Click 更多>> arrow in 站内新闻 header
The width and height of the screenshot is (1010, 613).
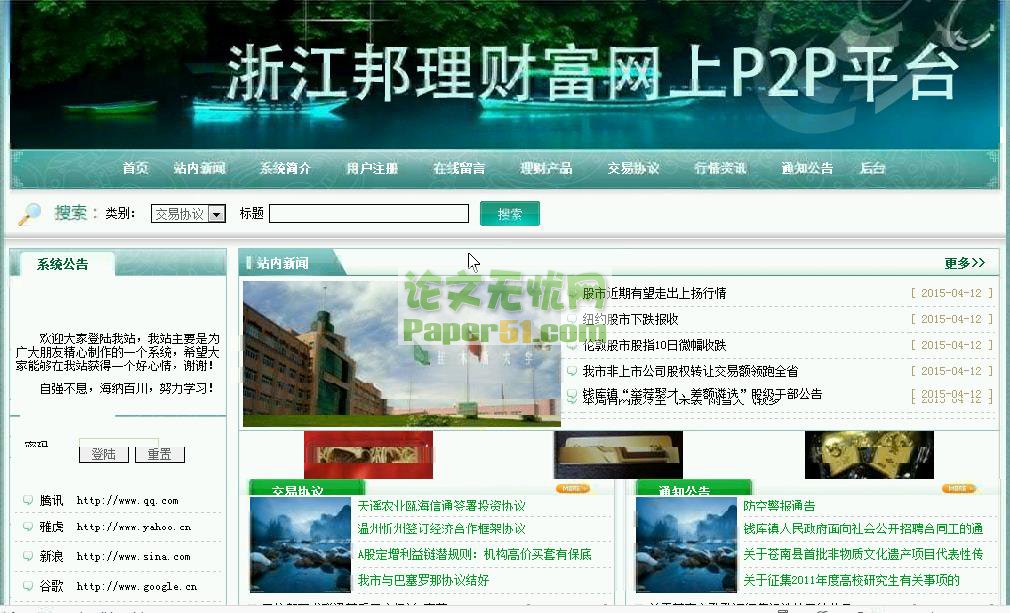tap(964, 263)
